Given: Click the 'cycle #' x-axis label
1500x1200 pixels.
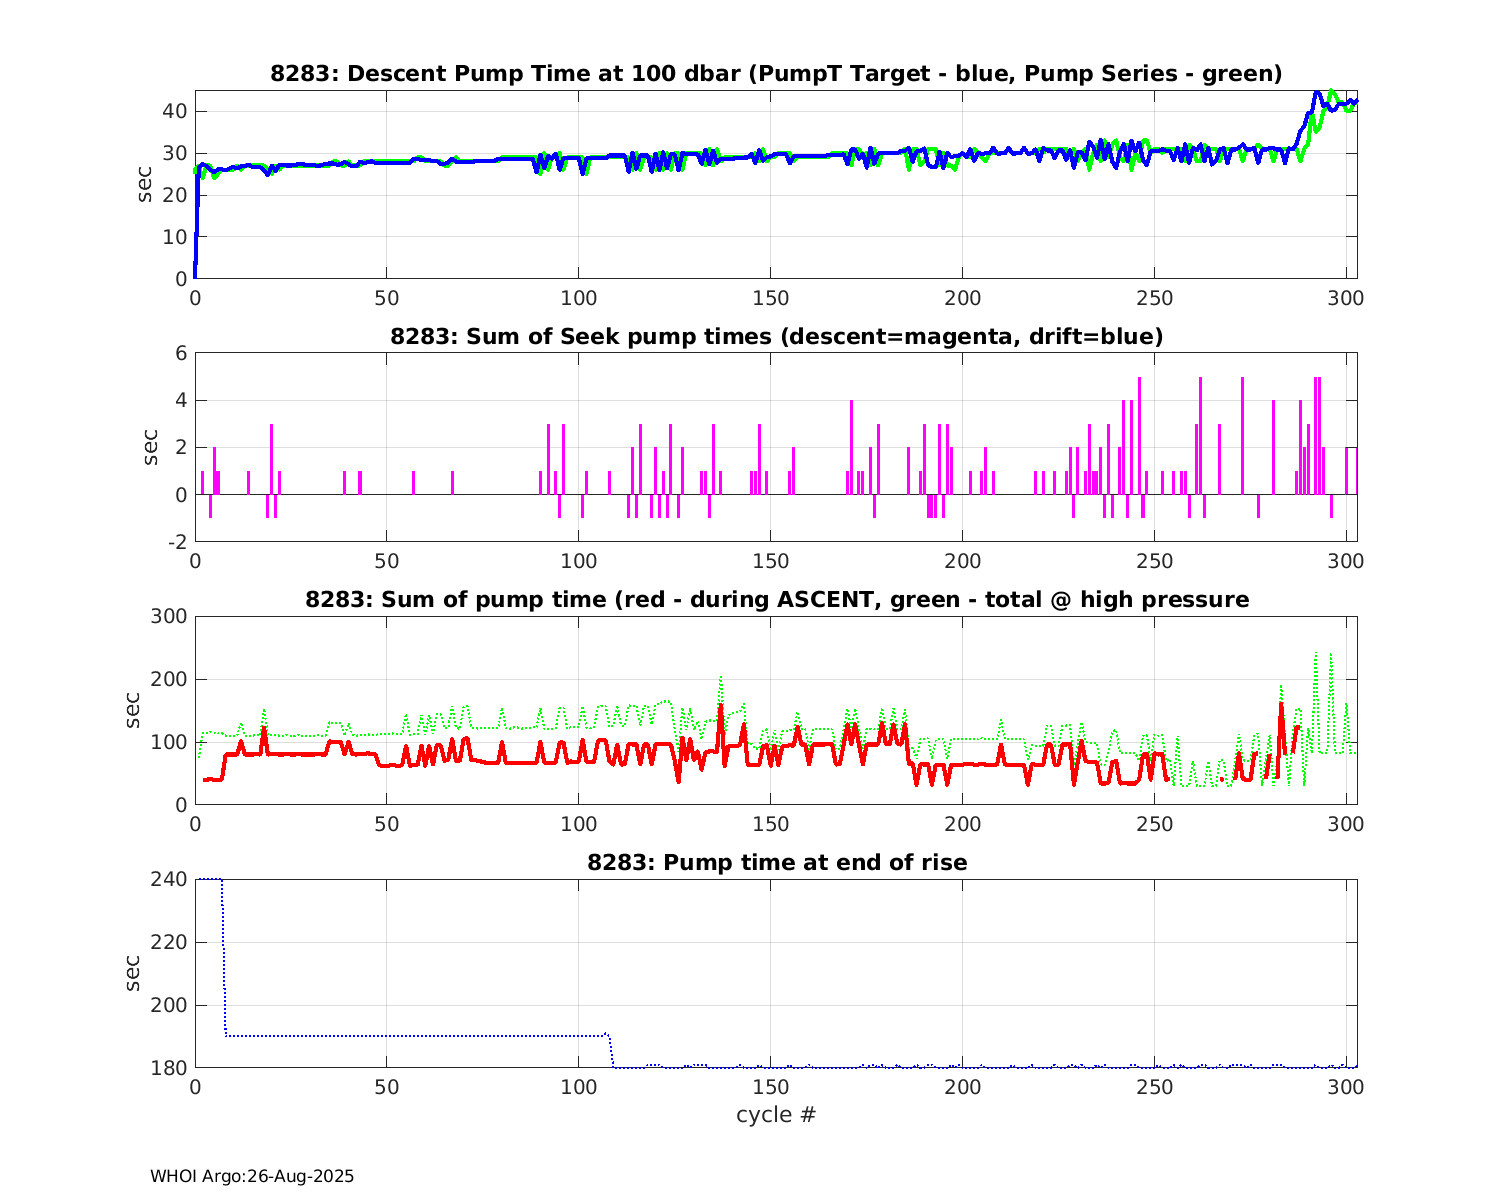Looking at the screenshot, I should [x=776, y=1114].
